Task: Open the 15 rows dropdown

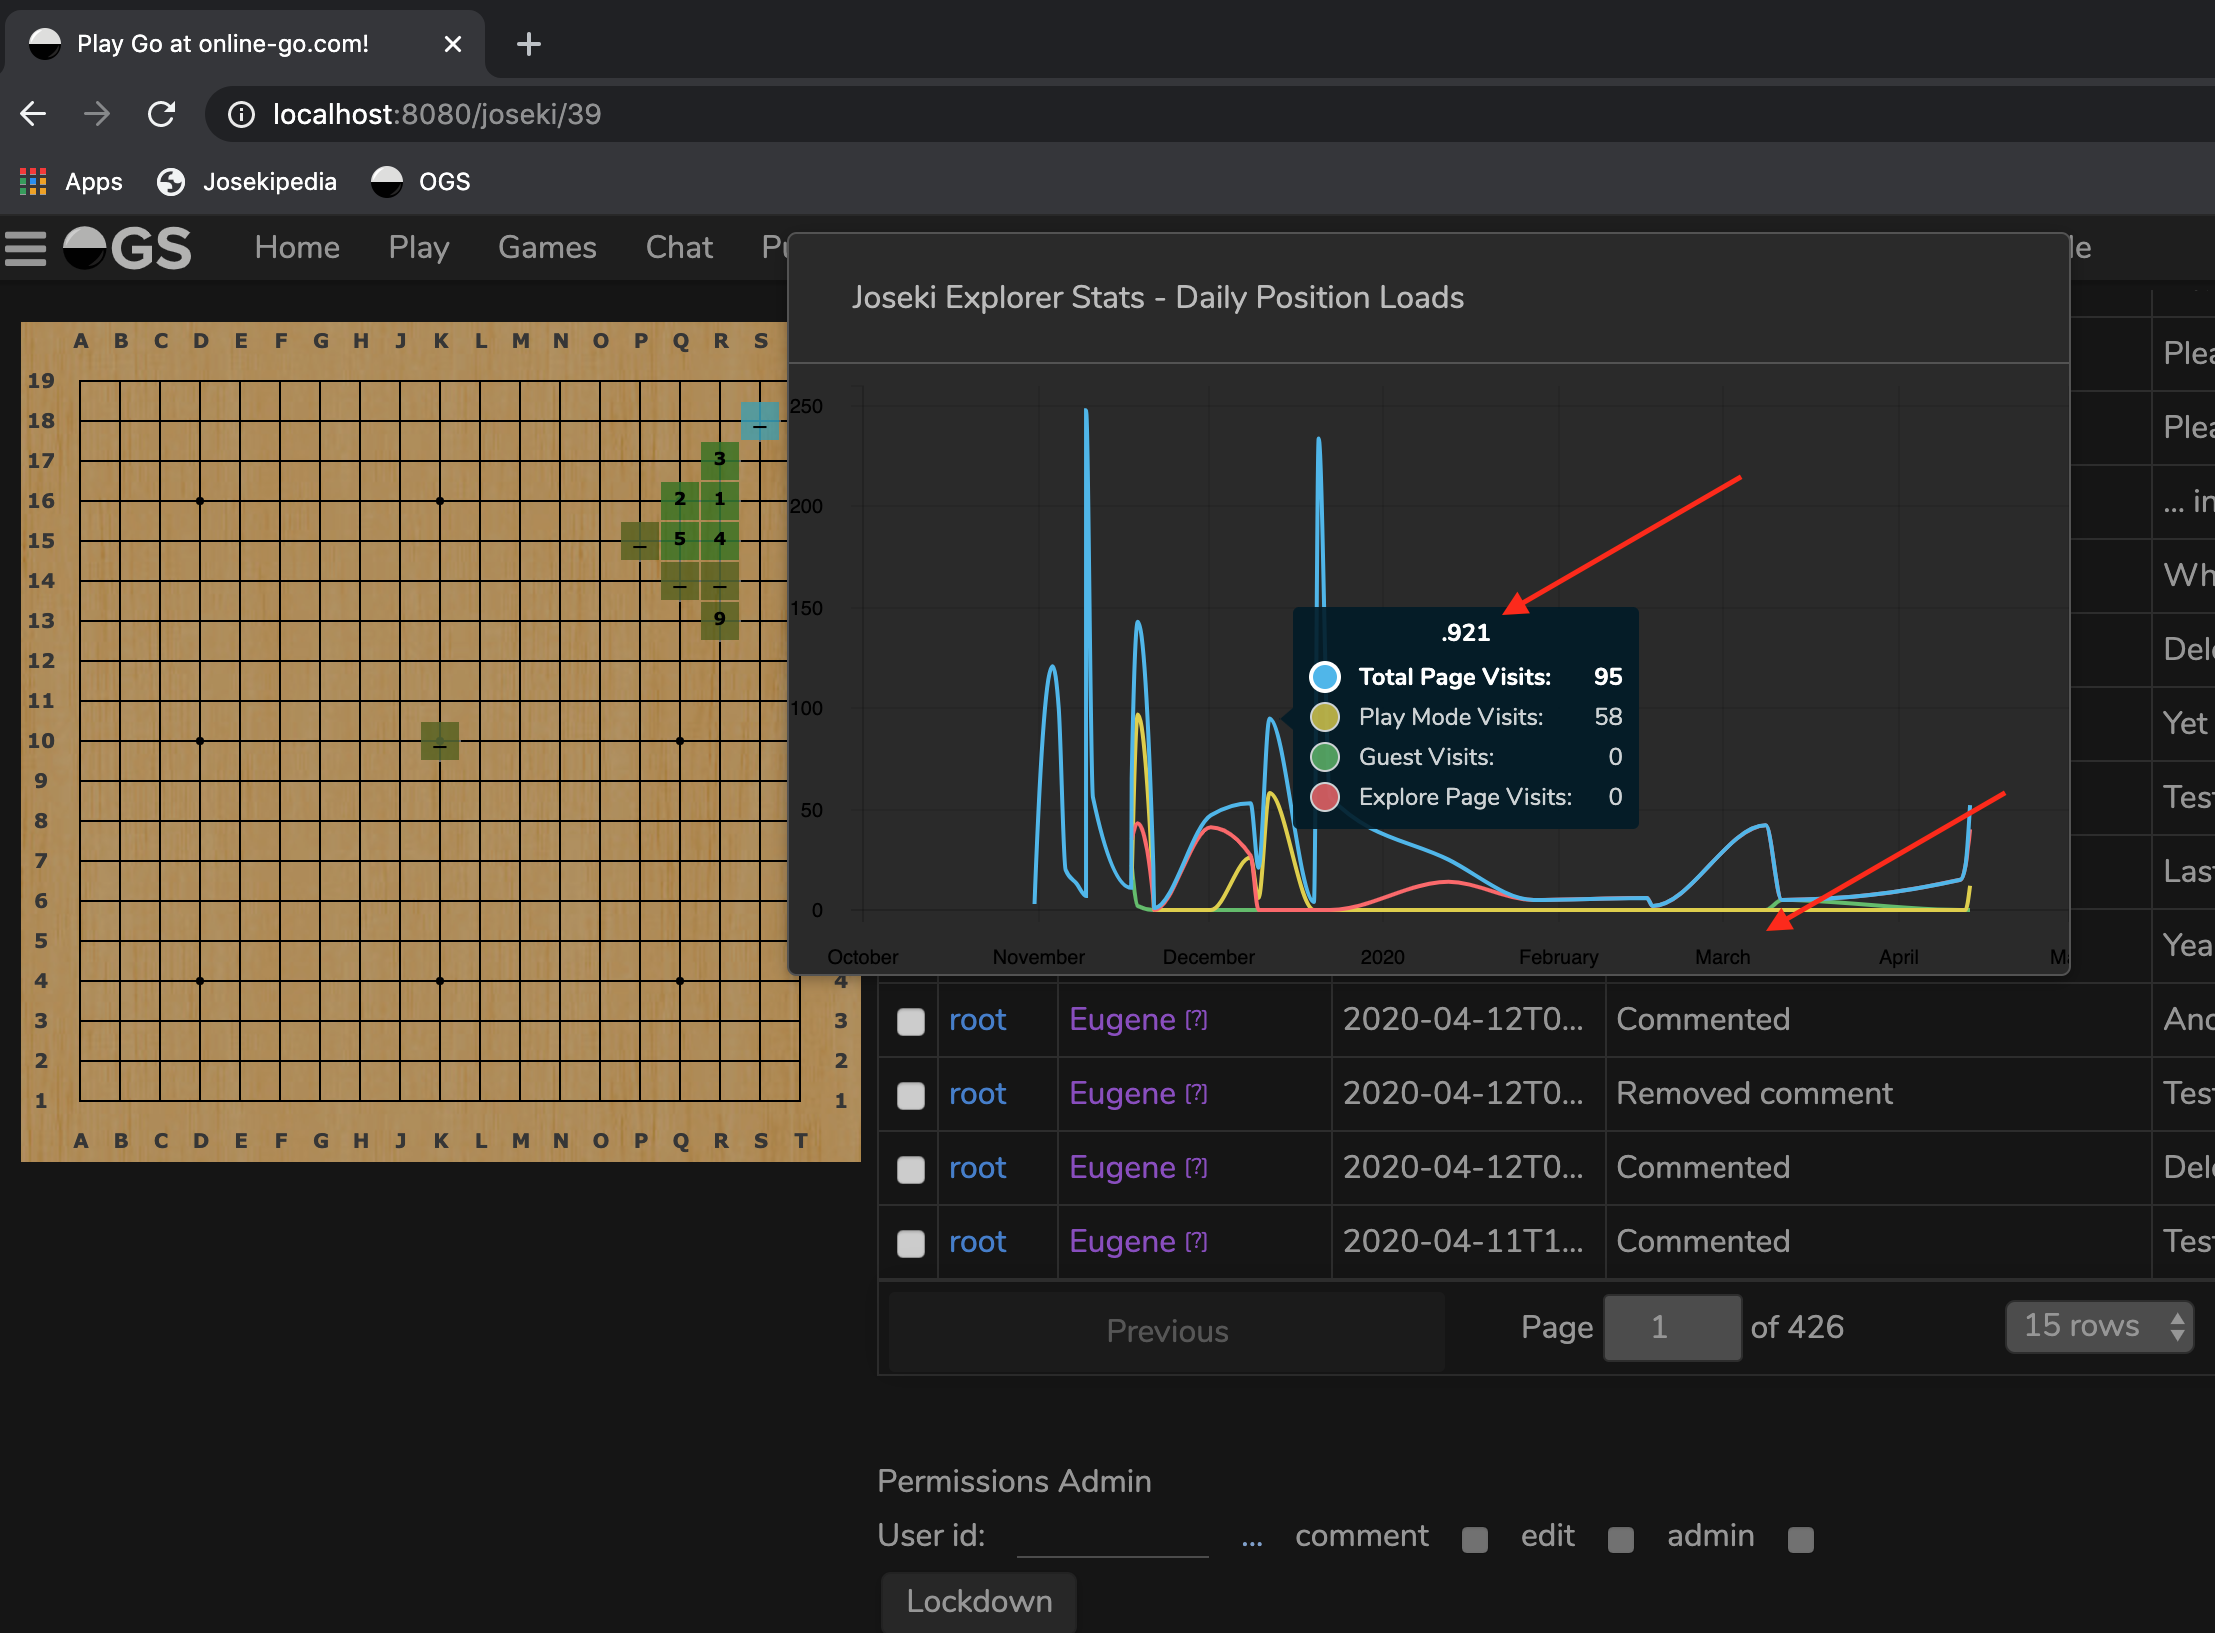Action: (2100, 1327)
